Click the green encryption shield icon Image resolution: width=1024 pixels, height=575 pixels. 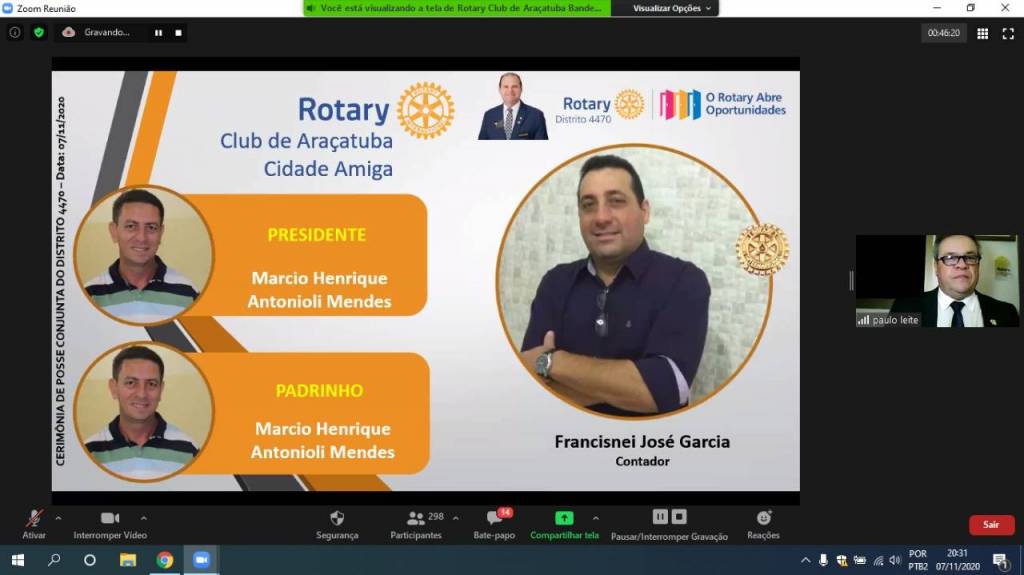click(x=39, y=32)
